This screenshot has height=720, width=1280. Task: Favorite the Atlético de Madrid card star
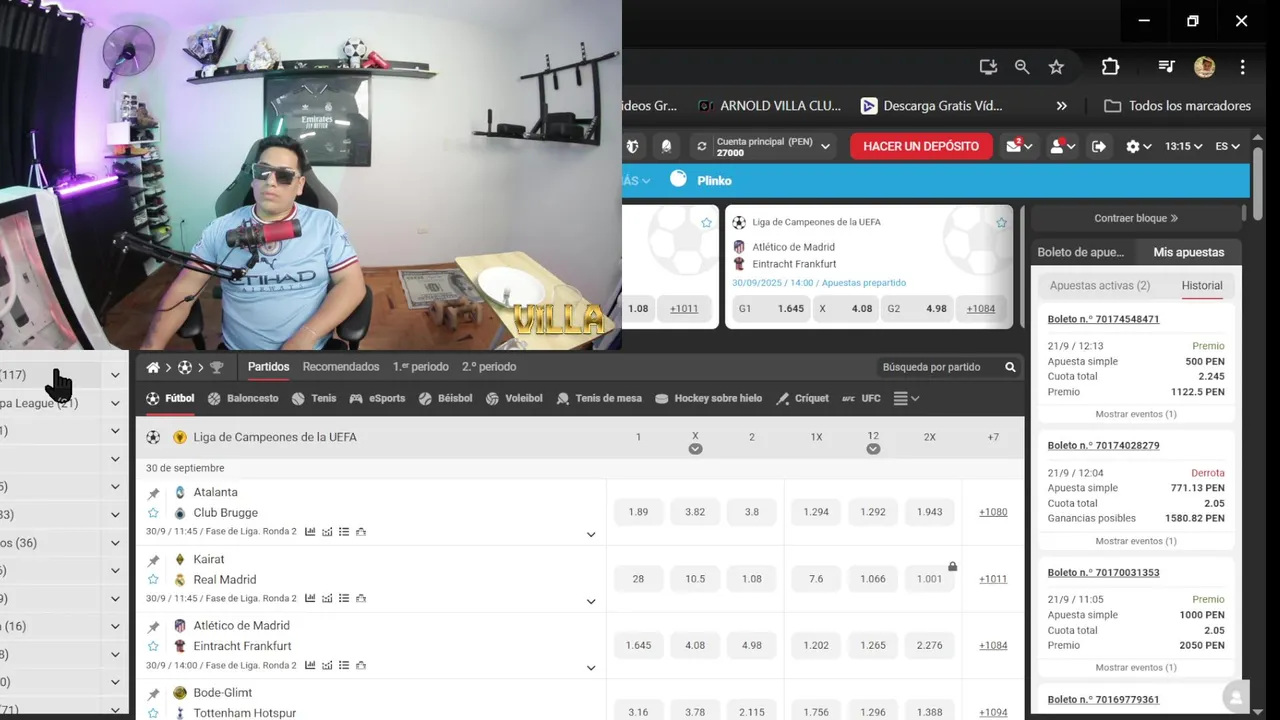[x=1001, y=223]
